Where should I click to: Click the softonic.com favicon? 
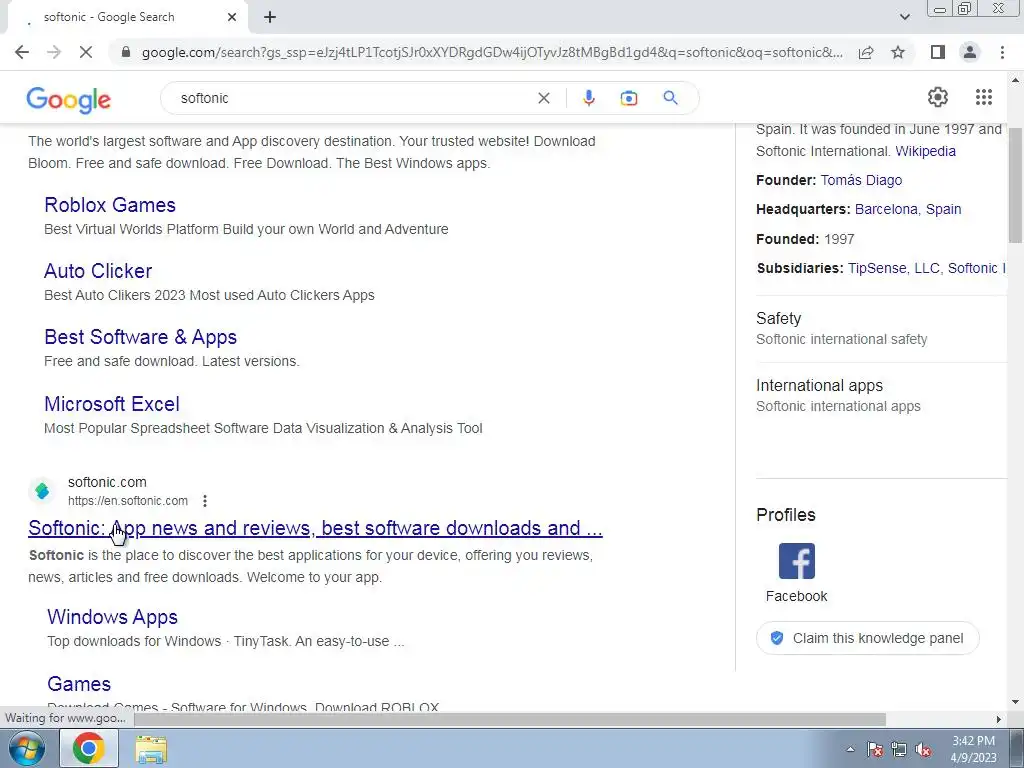point(42,490)
